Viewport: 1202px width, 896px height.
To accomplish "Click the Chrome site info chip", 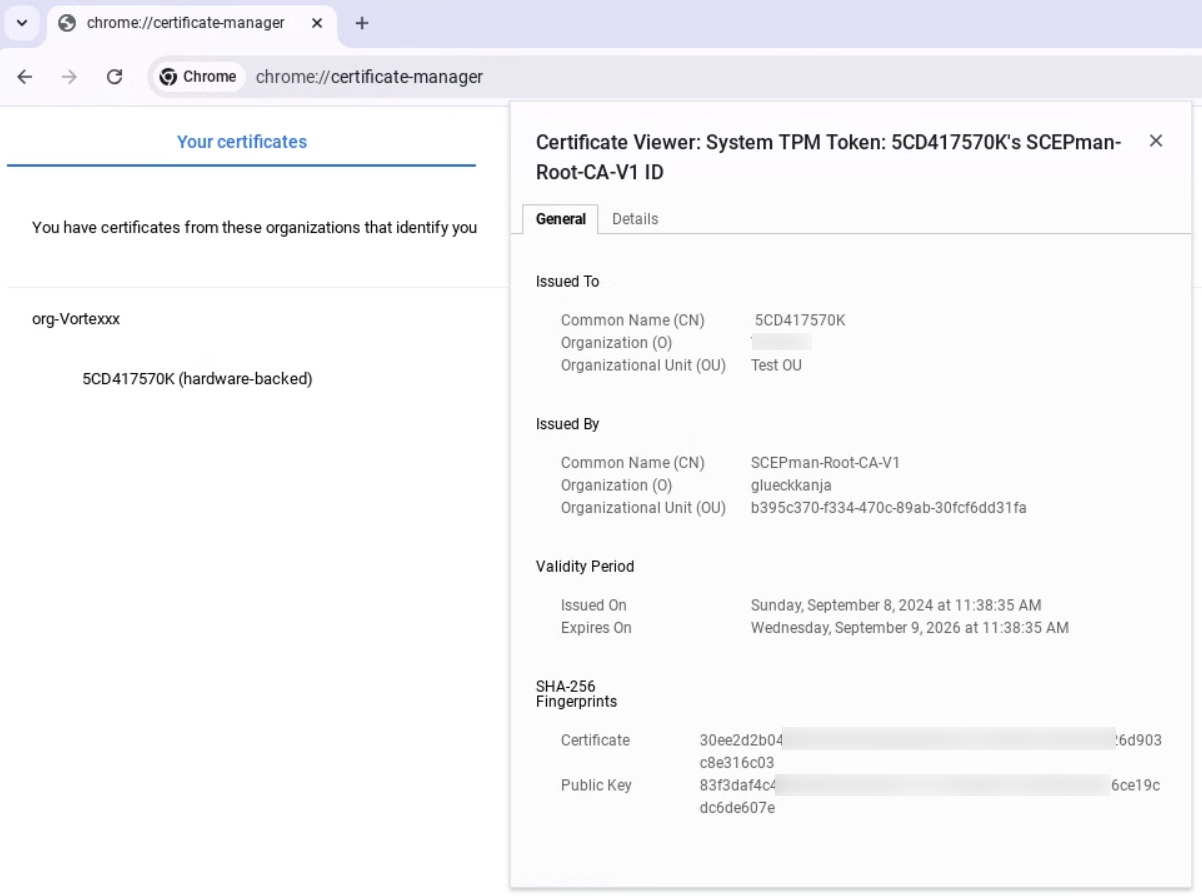I will click(198, 77).
